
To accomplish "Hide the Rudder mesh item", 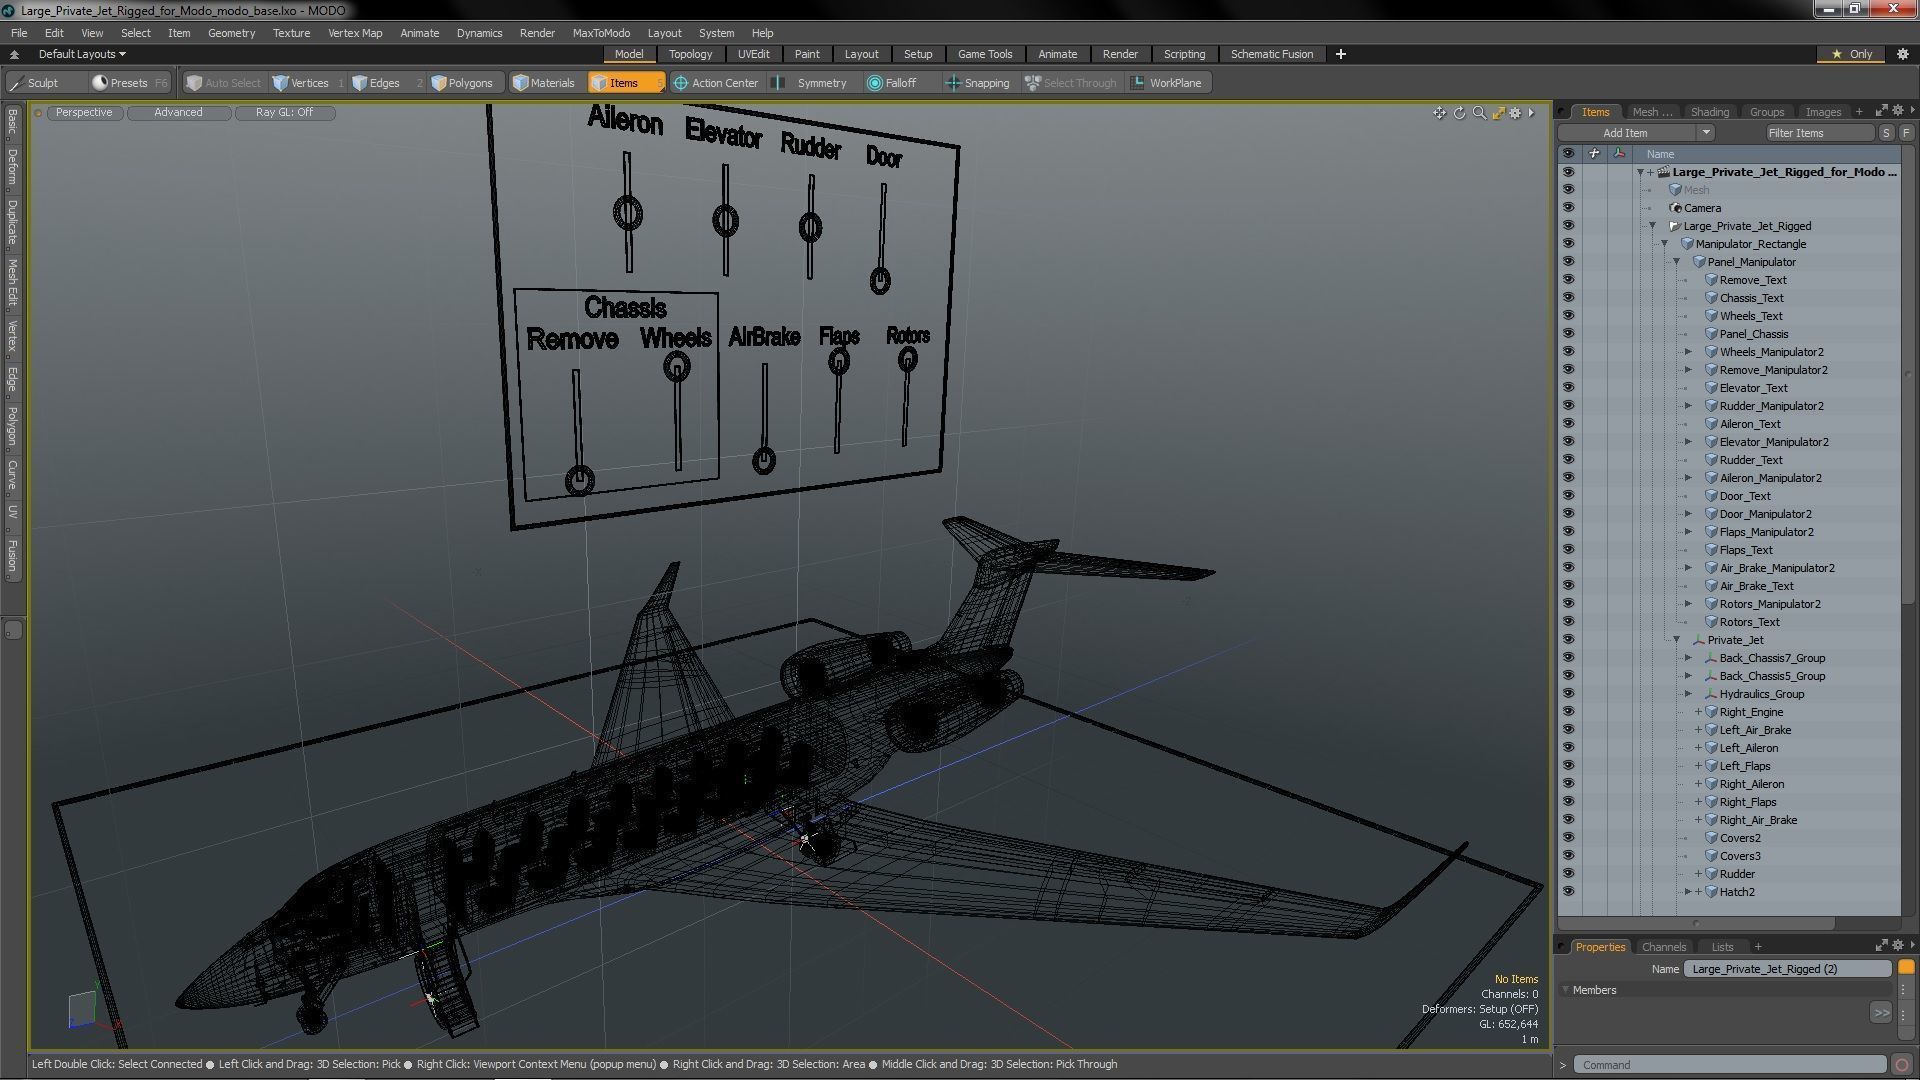I will [1568, 874].
